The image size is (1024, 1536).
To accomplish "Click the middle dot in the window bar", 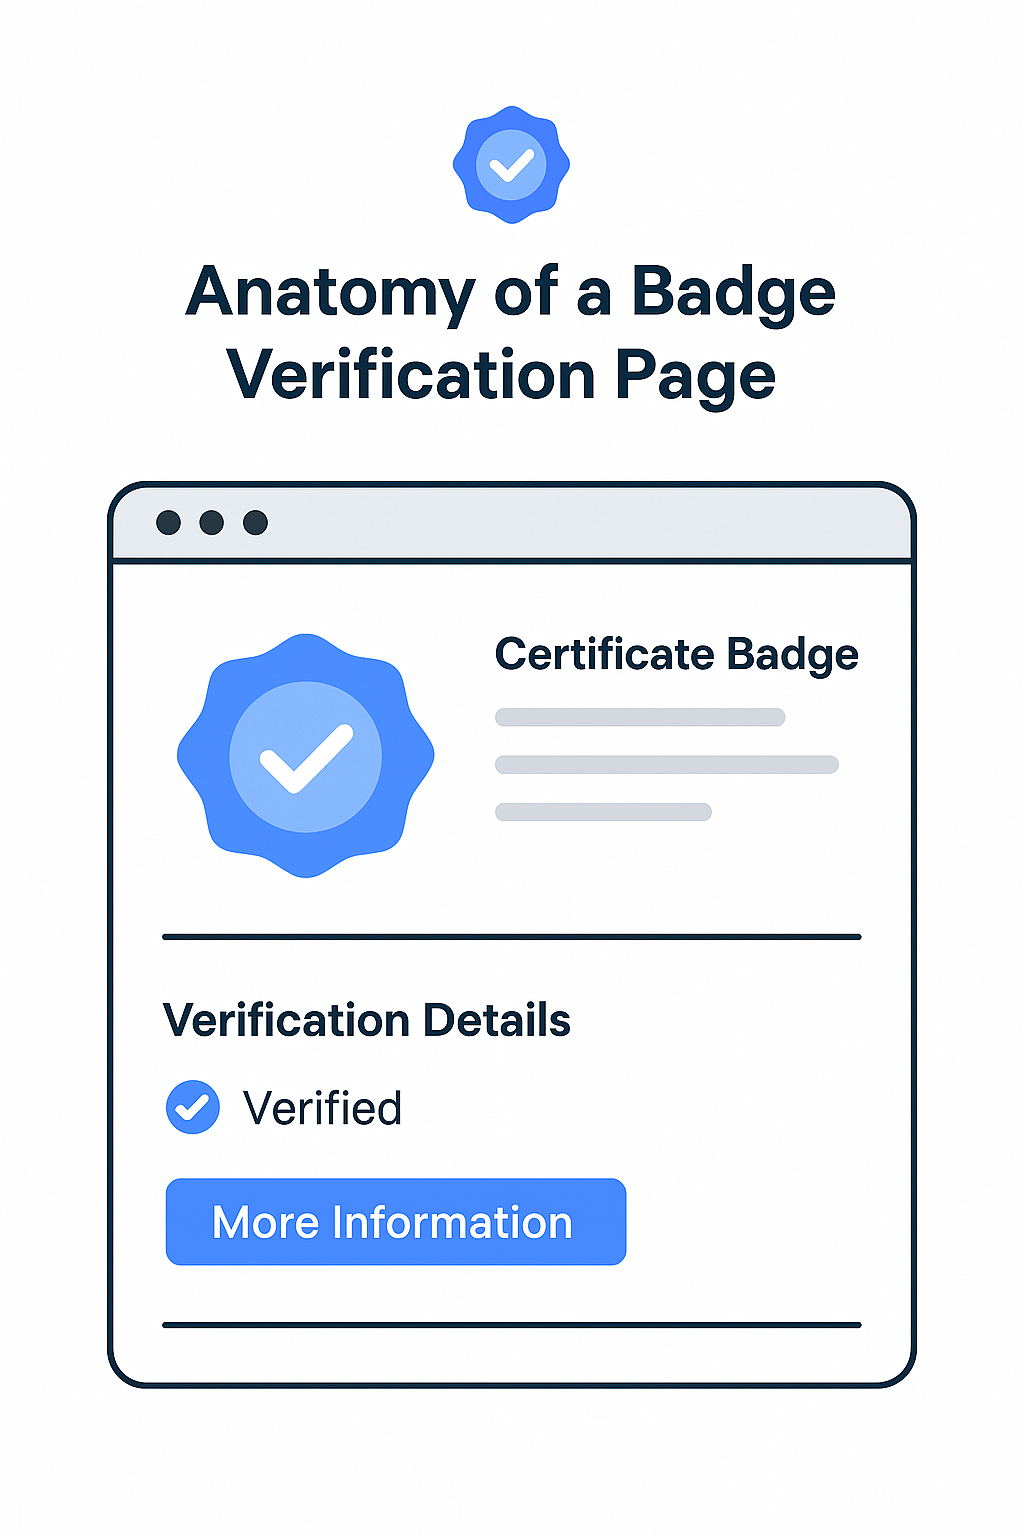I will pyautogui.click(x=212, y=522).
